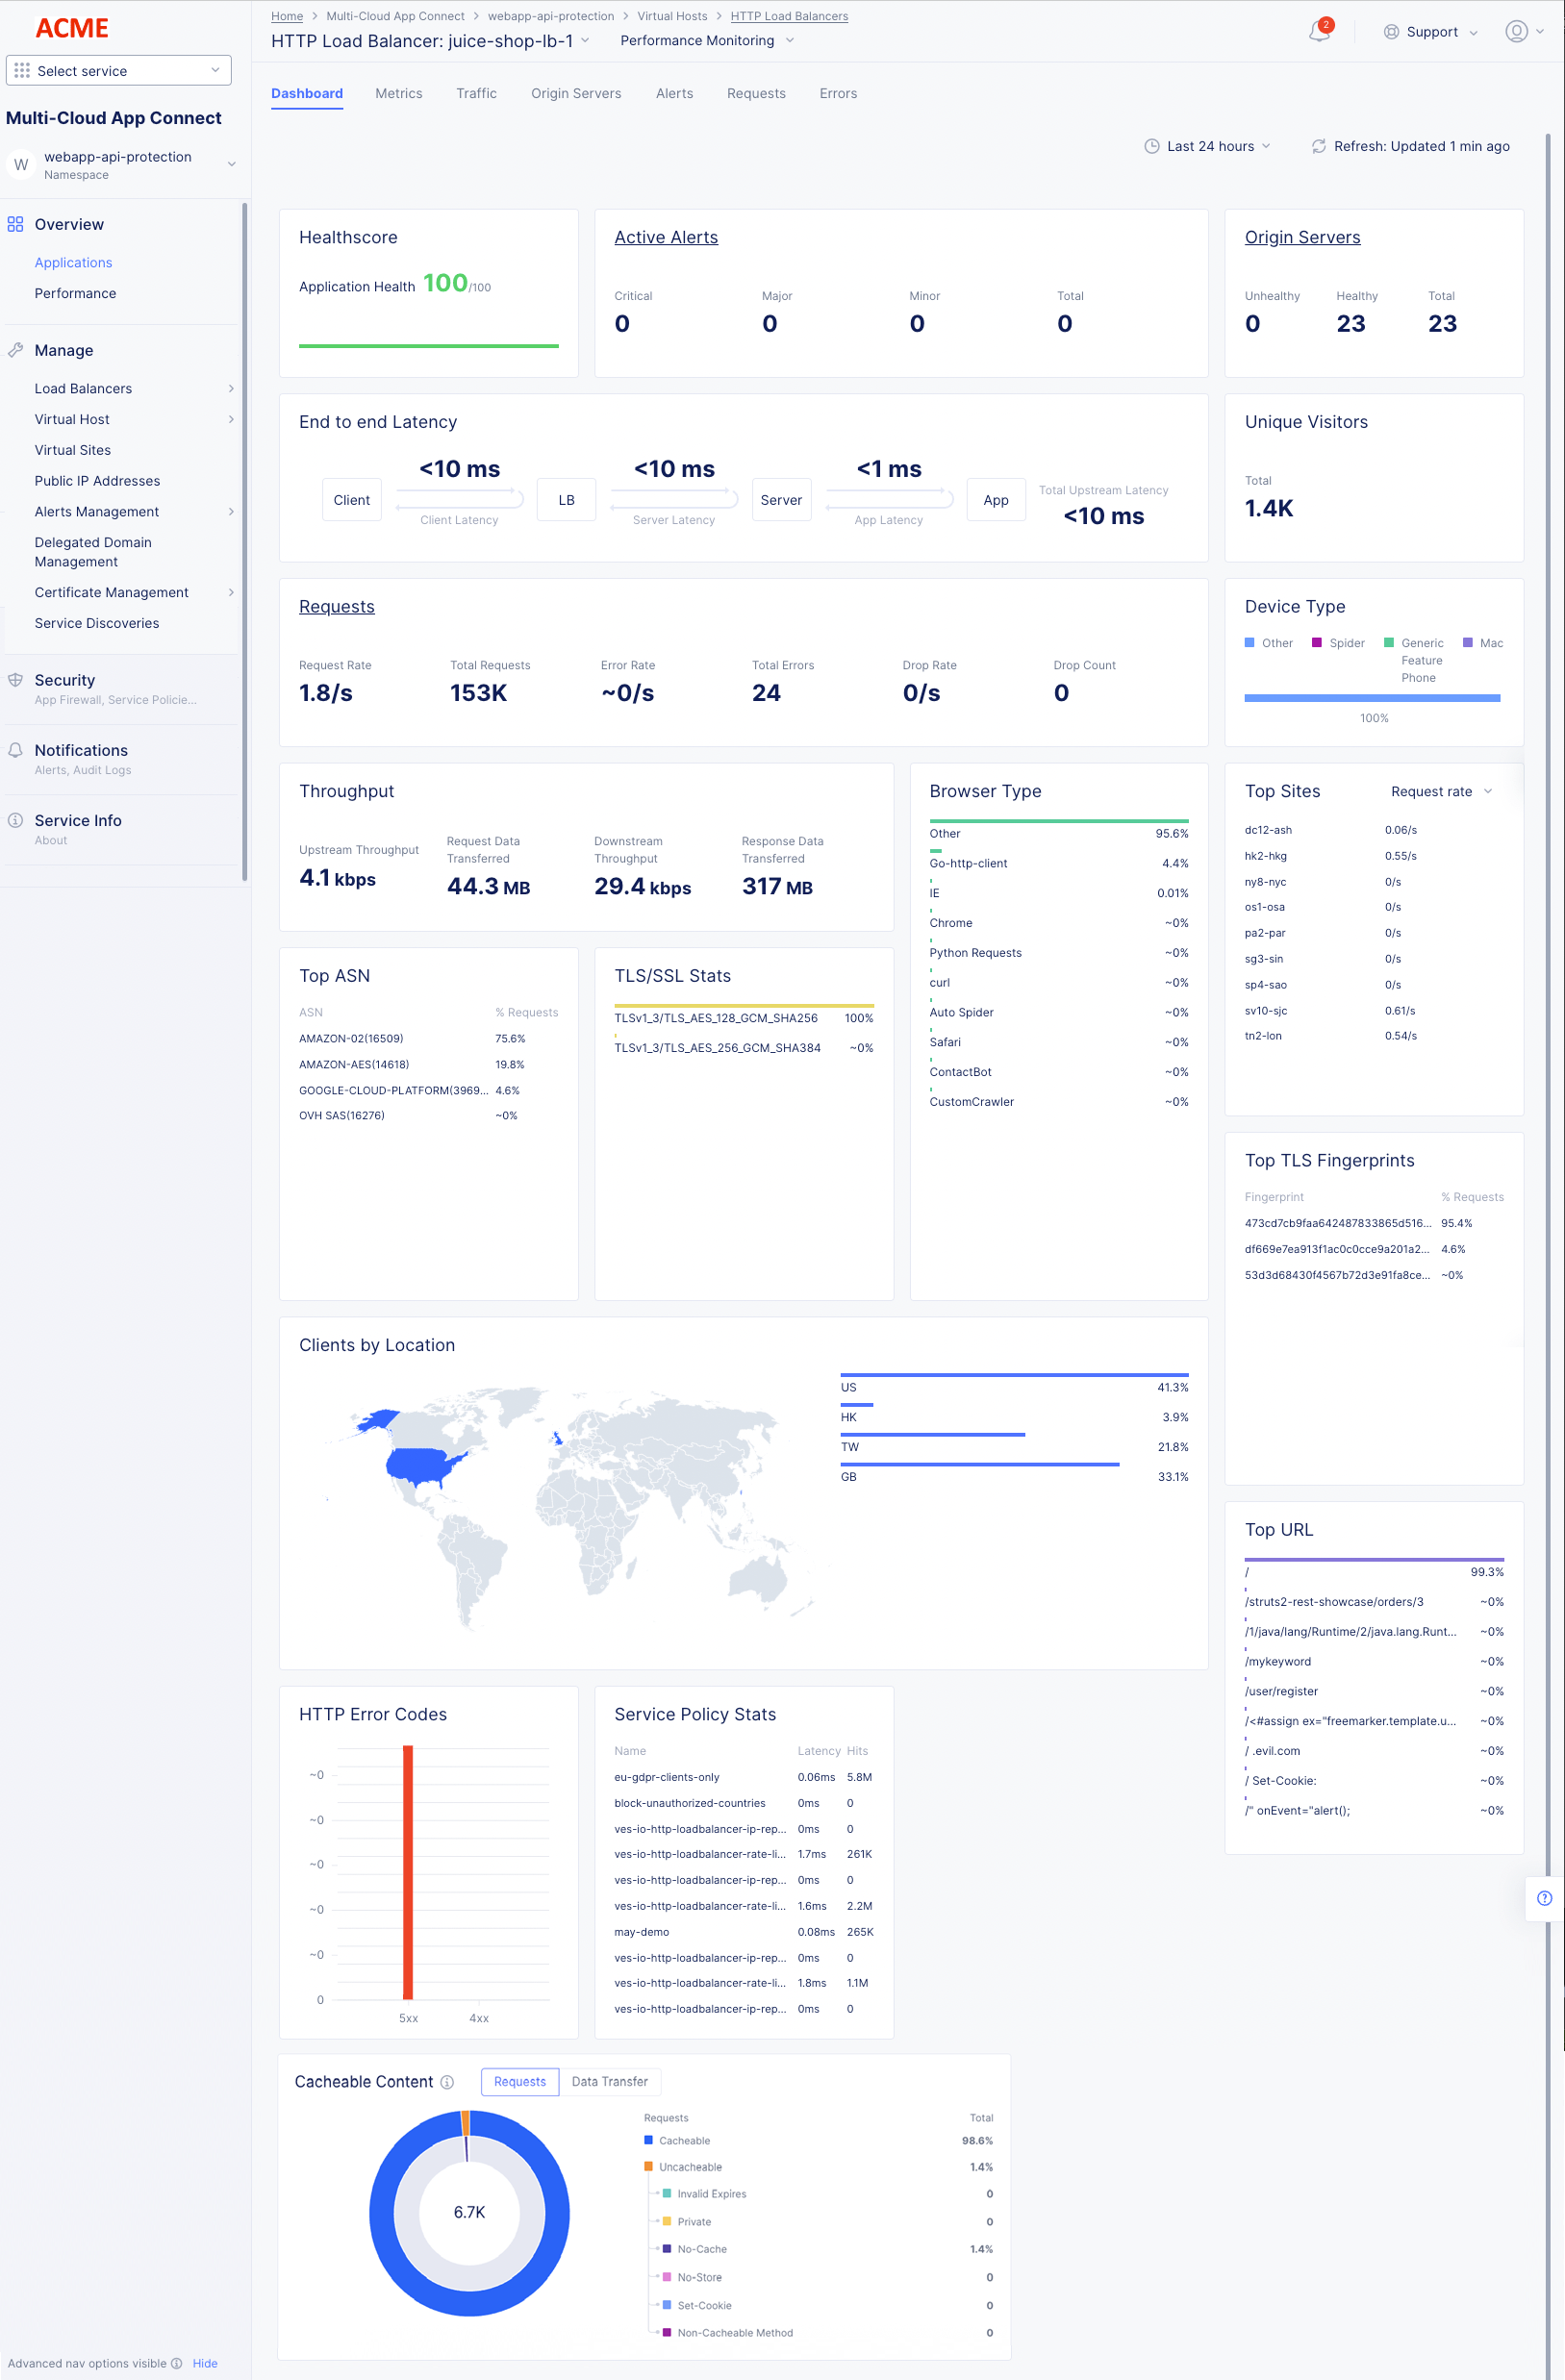Image resolution: width=1565 pixels, height=2380 pixels.
Task: Click the Manage wrench icon in sidebar
Action: pyautogui.click(x=16, y=350)
